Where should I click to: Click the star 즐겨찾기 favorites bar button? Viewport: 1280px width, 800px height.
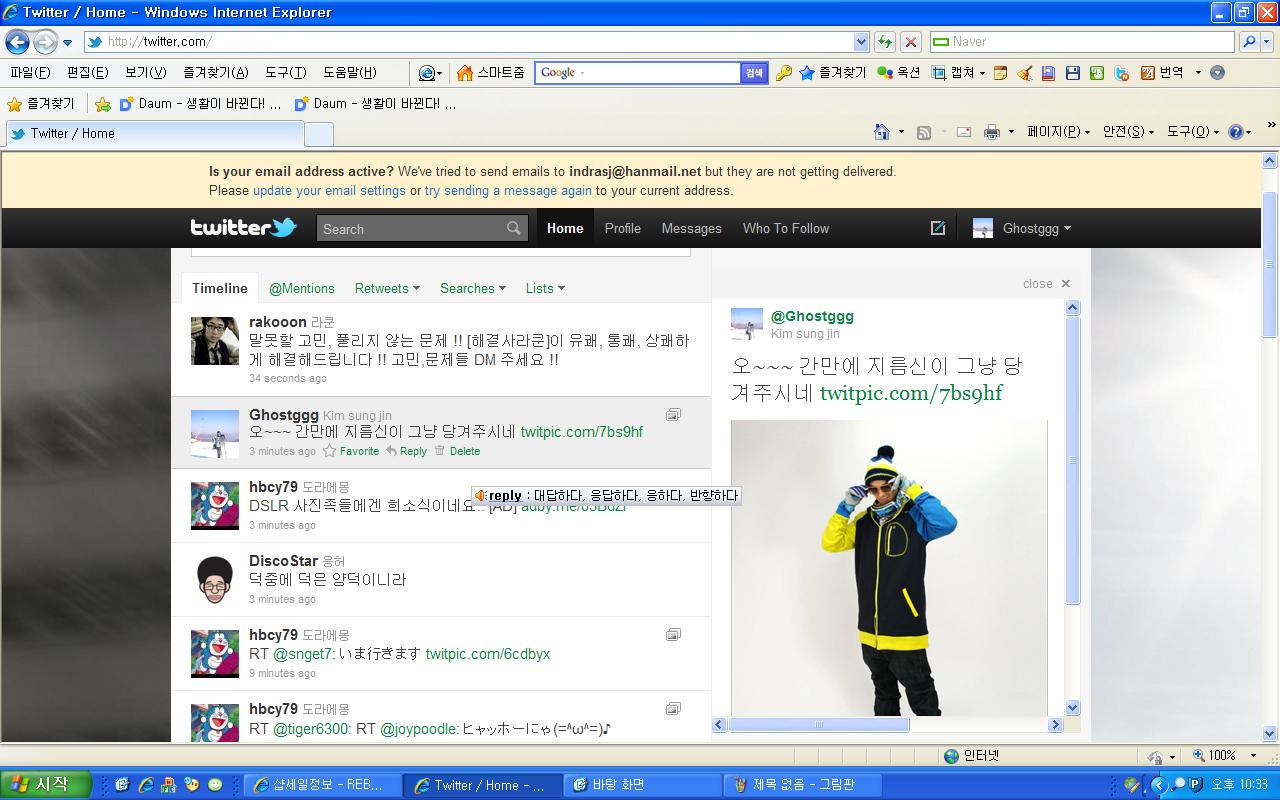coord(41,104)
